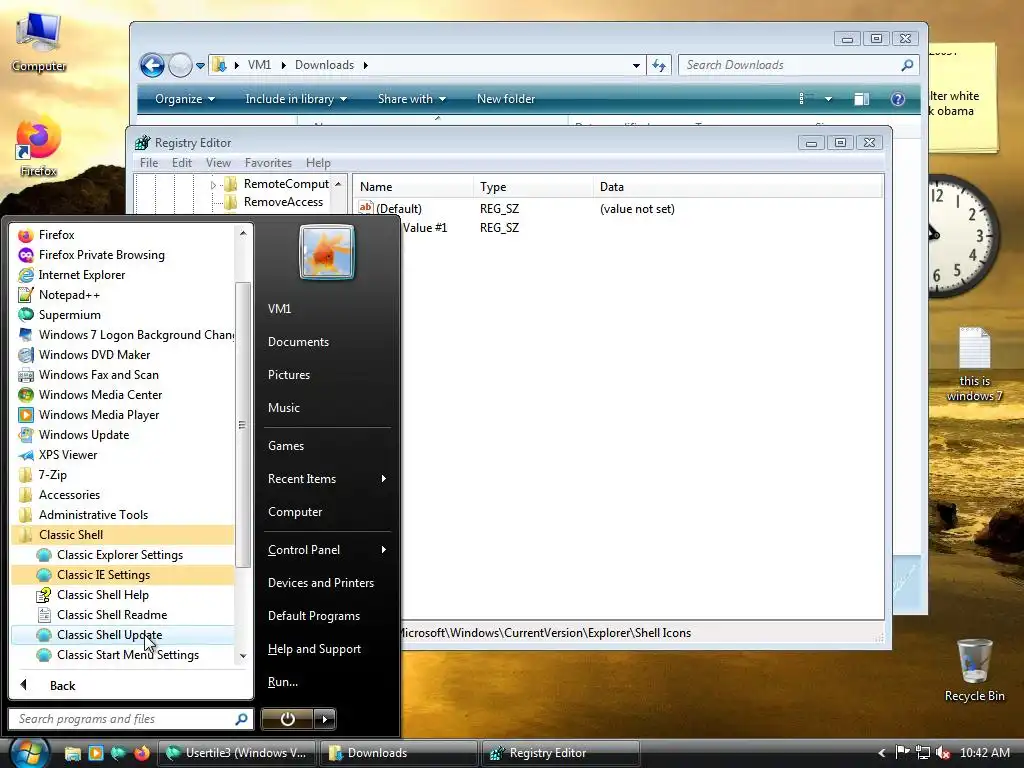Screen dimensions: 1024x768
Task: Open the Registry Editor File menu
Action: 149,163
